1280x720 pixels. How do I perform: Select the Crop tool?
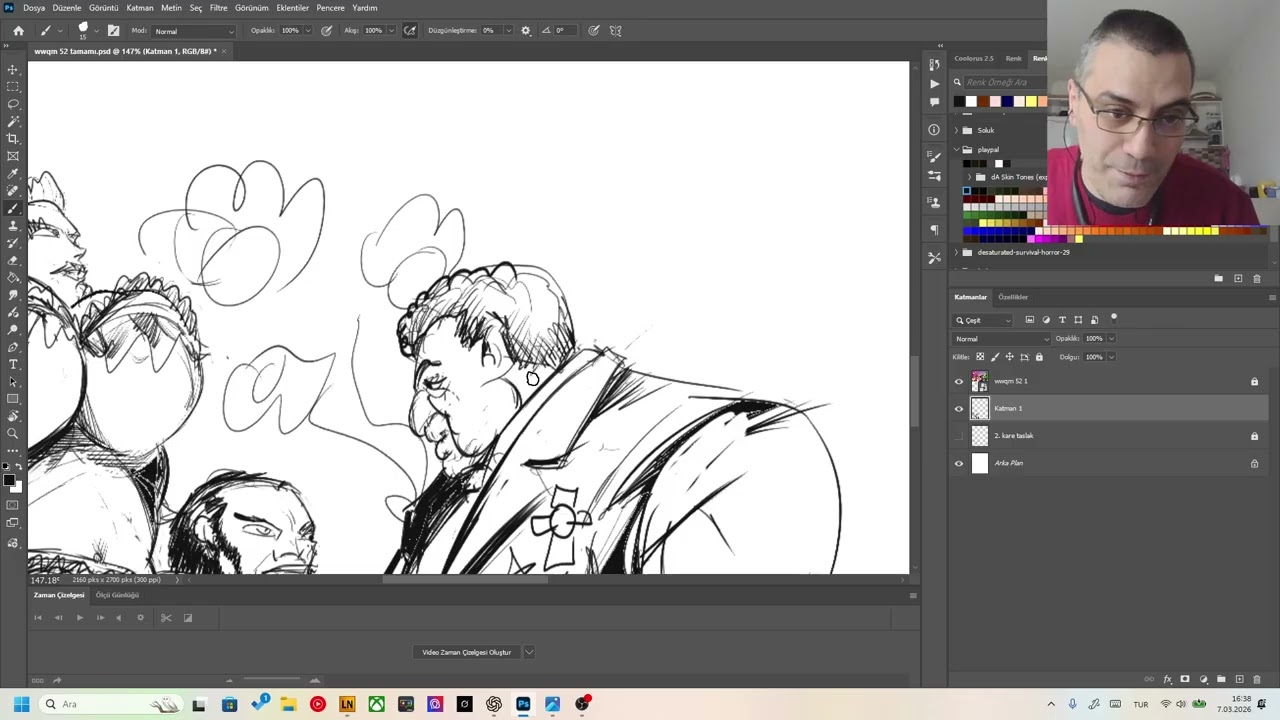(13, 138)
